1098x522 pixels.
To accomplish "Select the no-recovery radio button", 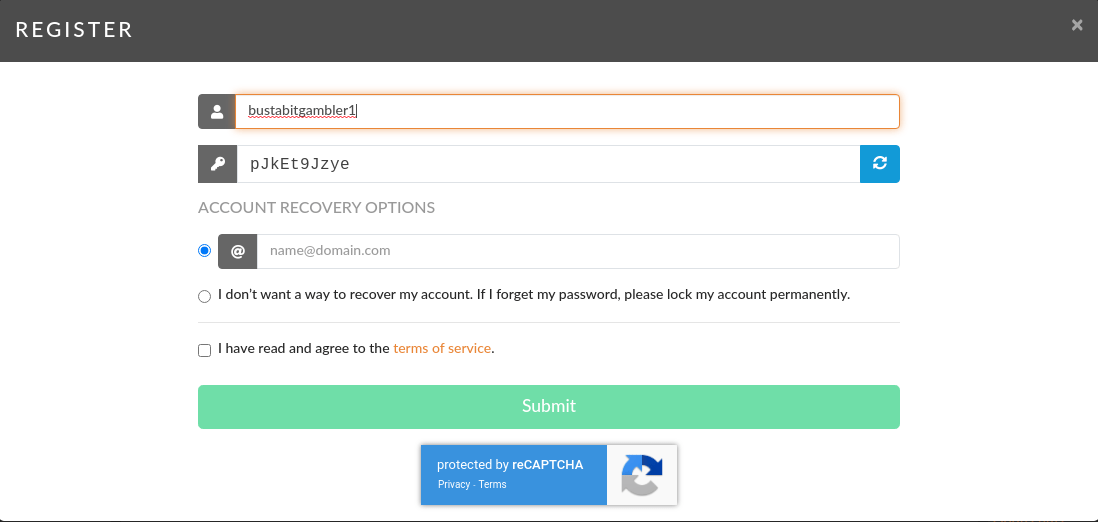I will tap(204, 296).
